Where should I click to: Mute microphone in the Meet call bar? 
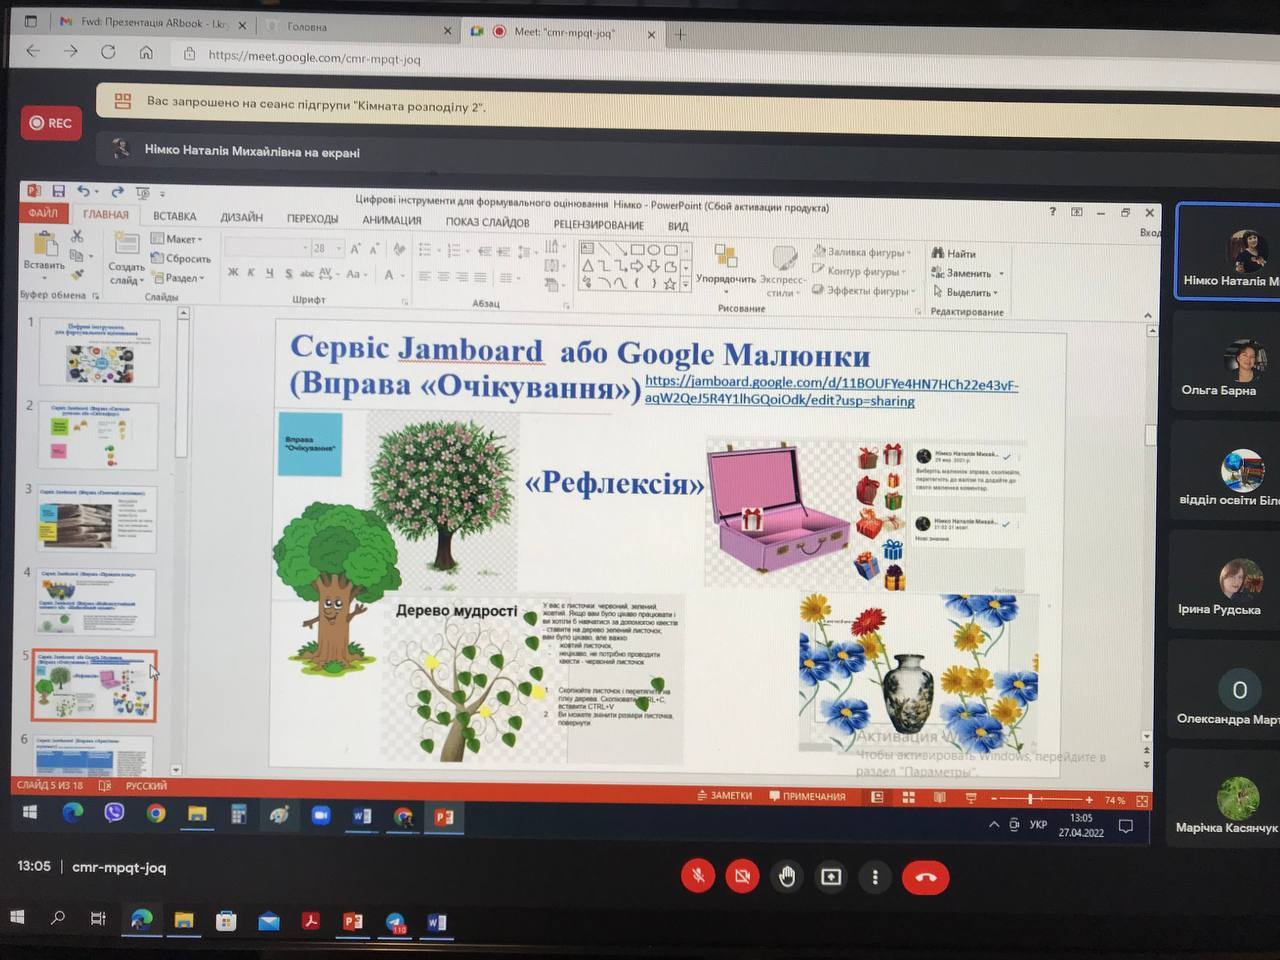698,876
